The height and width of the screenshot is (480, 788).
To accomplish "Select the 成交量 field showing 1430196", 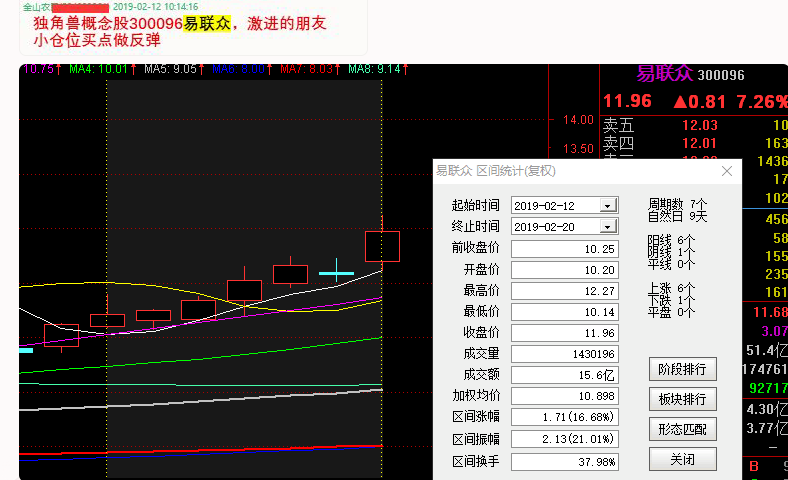I will click(x=565, y=354).
